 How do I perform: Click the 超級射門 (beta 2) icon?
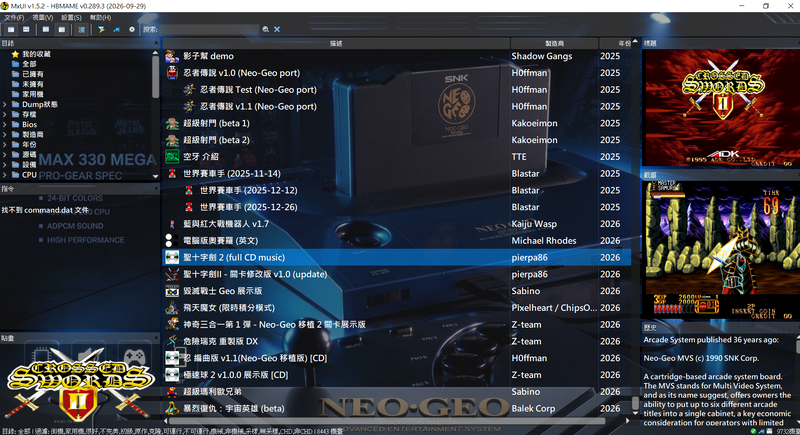point(172,140)
